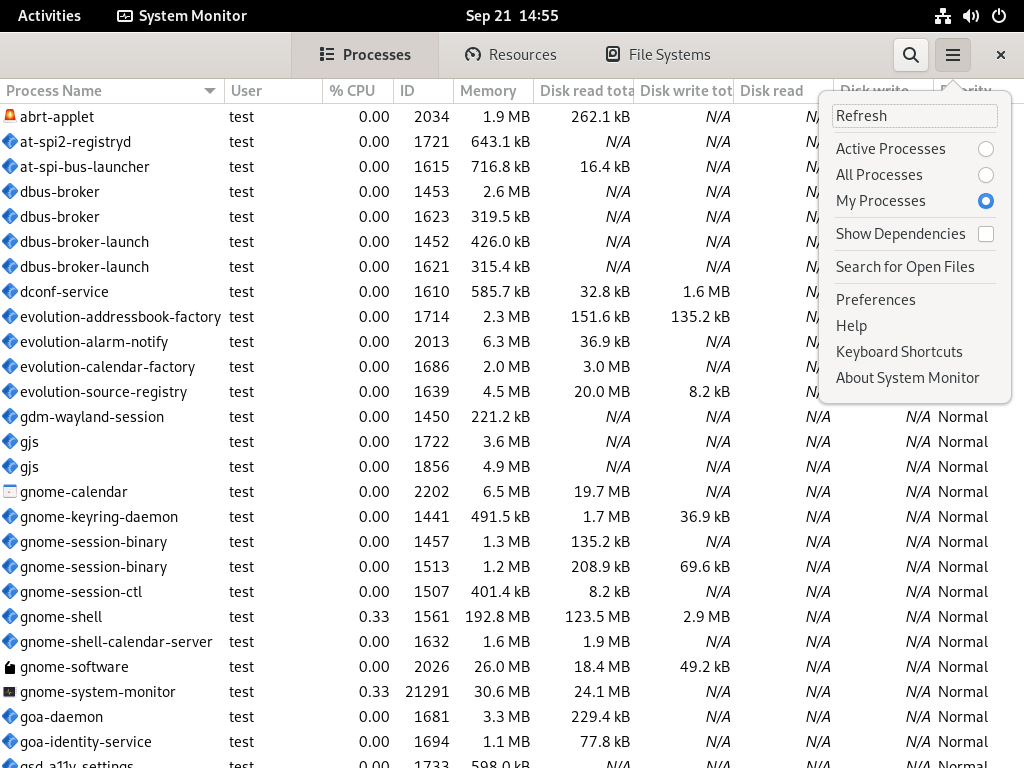
Task: Click the gnome-system-monitor process icon
Action: pos(10,692)
